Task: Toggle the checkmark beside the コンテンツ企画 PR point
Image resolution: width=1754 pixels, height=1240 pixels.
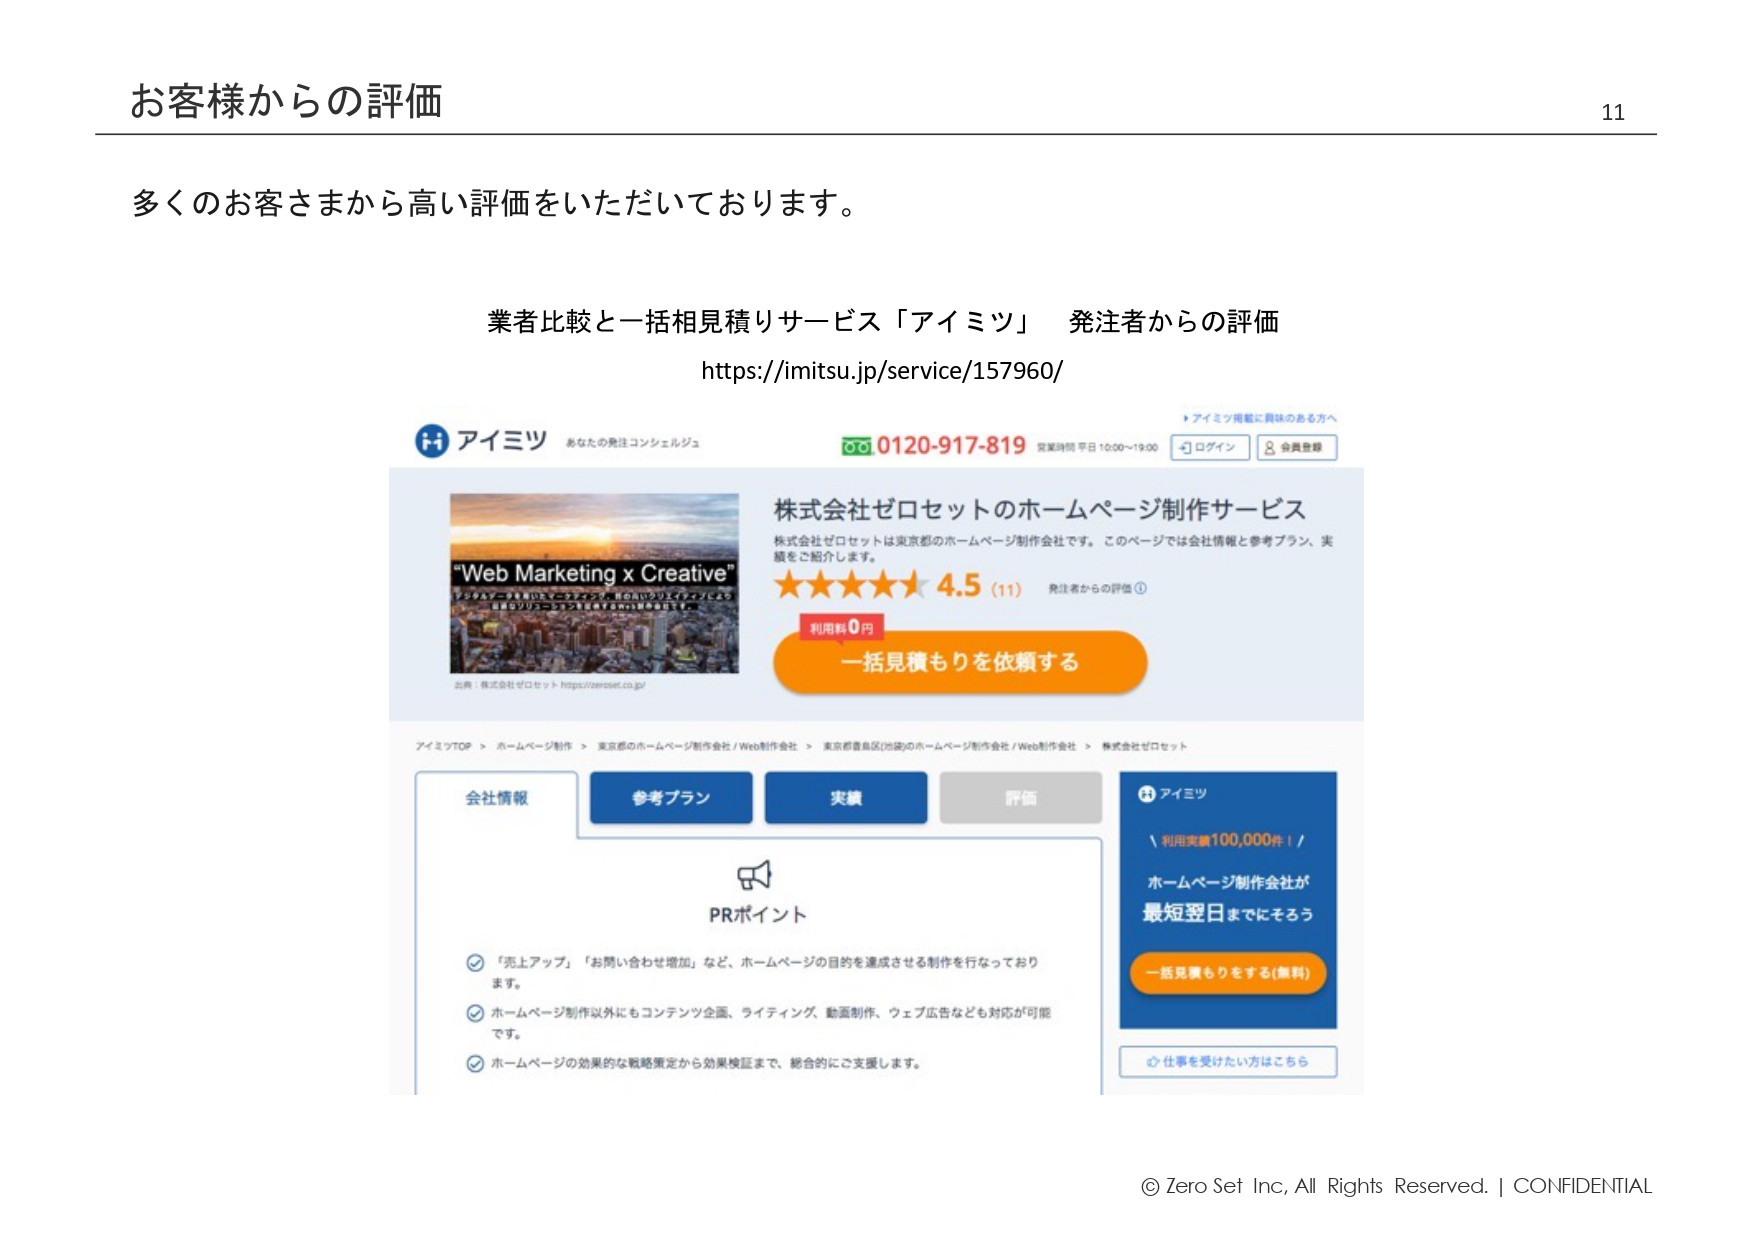Action: pos(474,1013)
